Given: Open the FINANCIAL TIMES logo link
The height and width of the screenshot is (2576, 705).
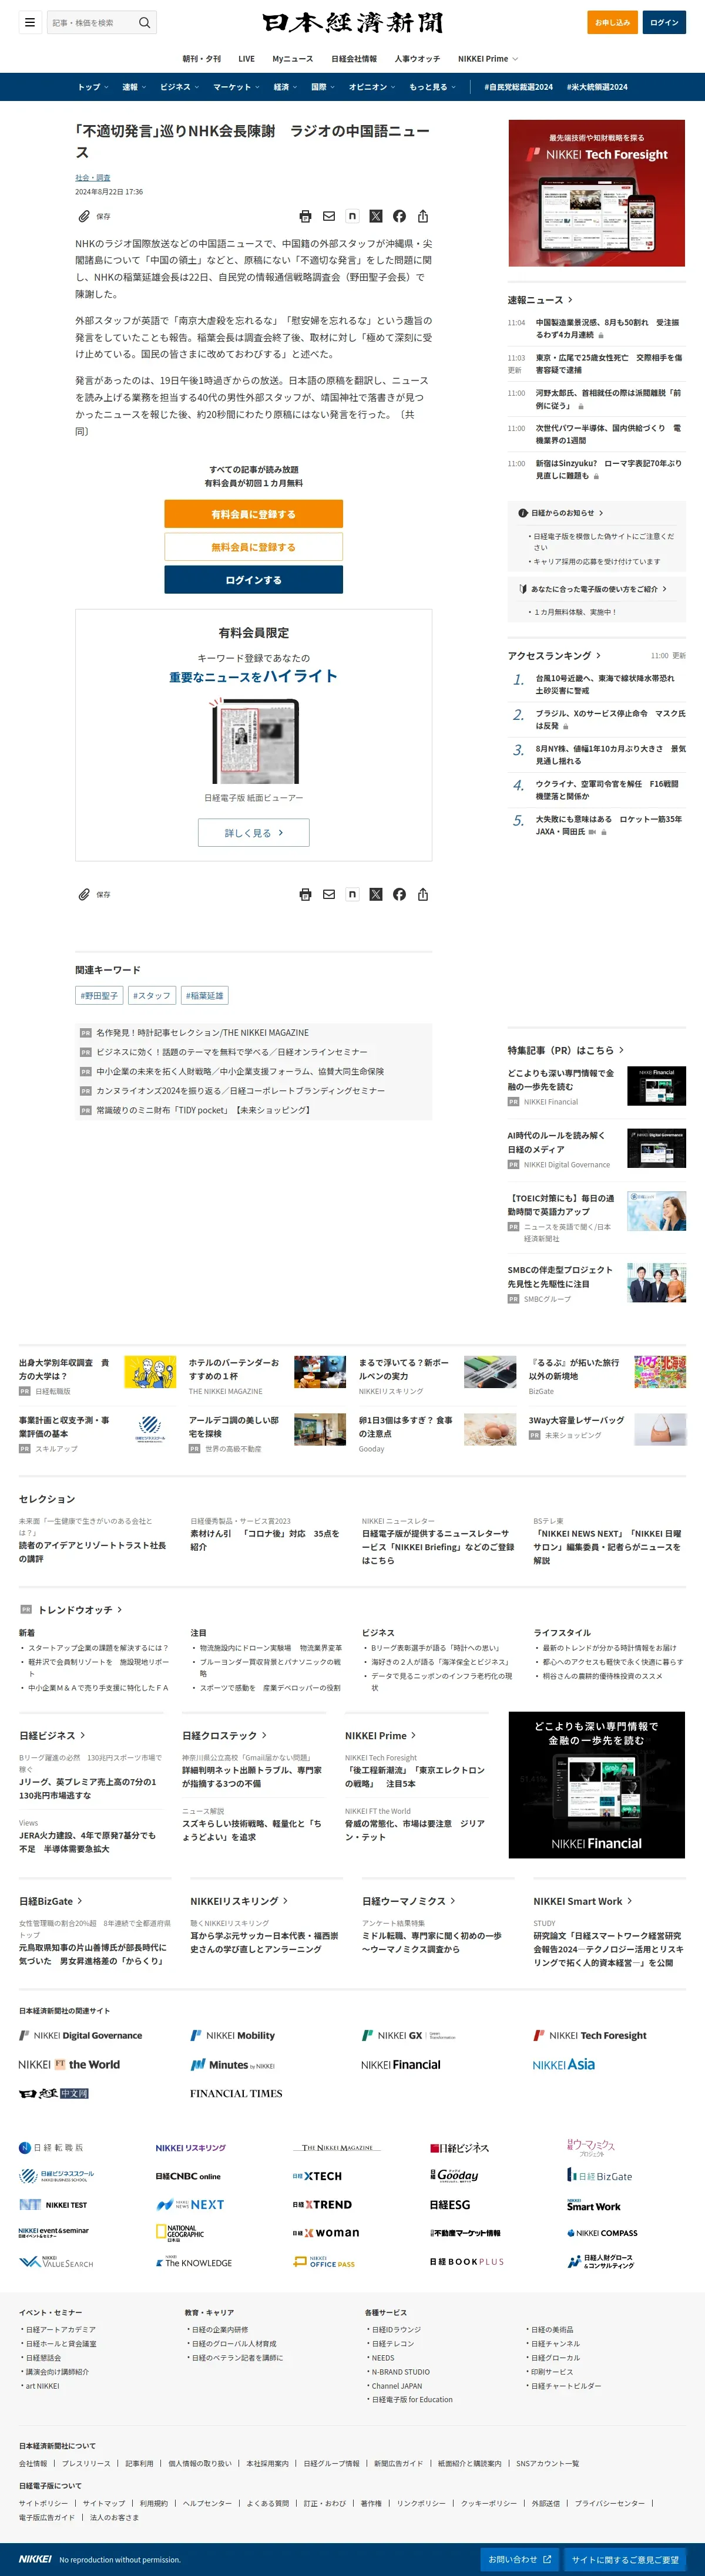Looking at the screenshot, I should 236,2093.
